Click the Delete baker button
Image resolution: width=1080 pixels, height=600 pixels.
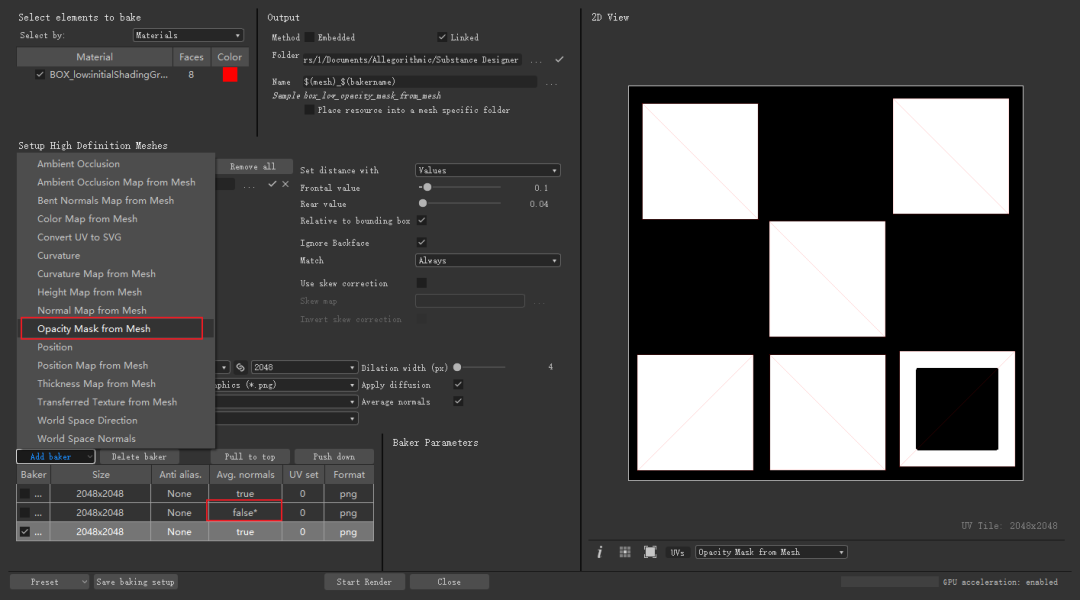click(x=139, y=457)
